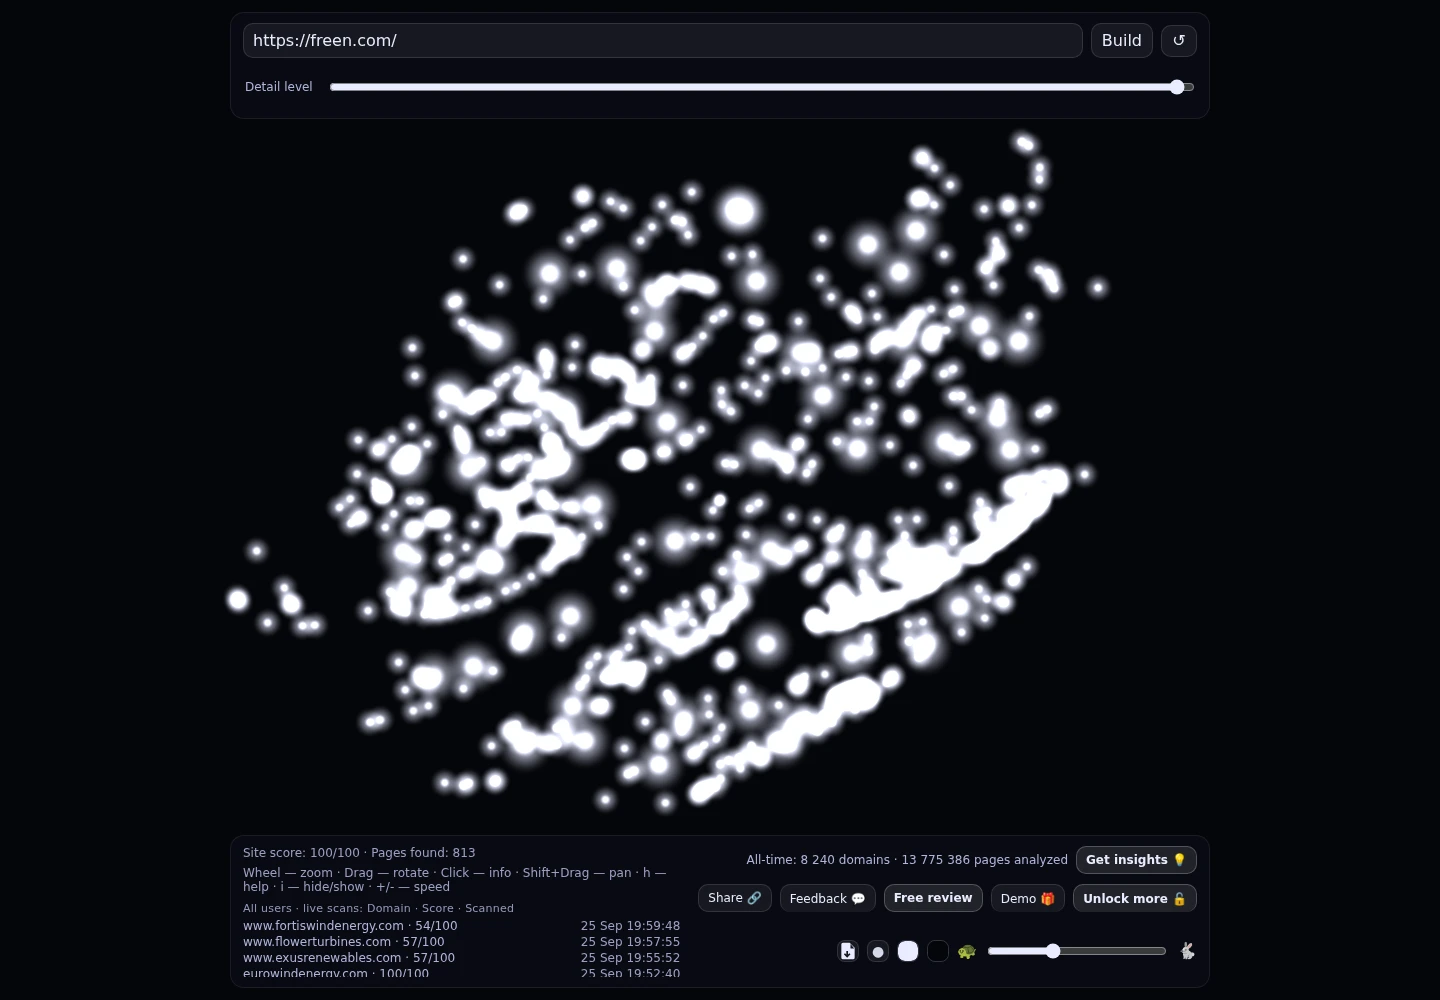This screenshot has width=1440, height=1000.
Task: Request a Free review
Action: [933, 898]
